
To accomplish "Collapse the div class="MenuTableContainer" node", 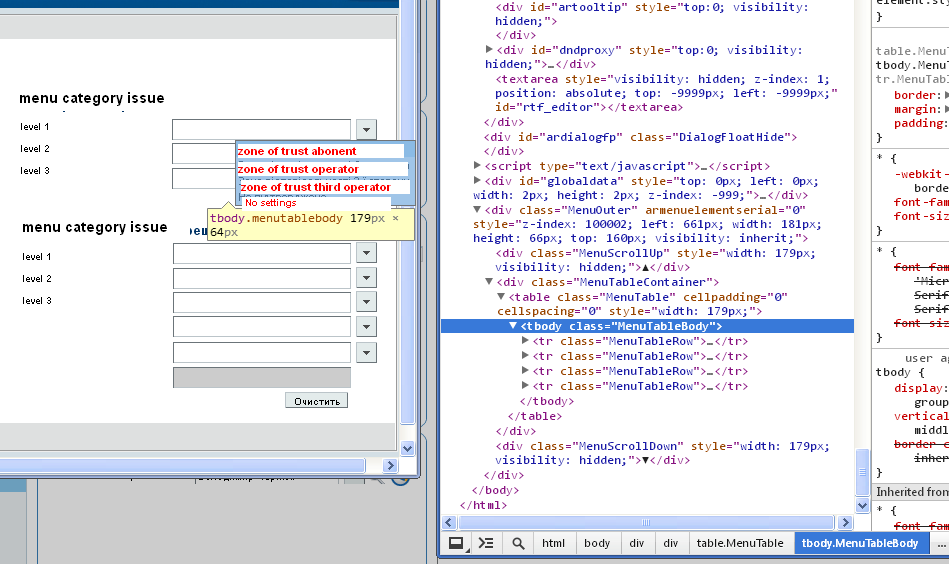I will point(489,281).
